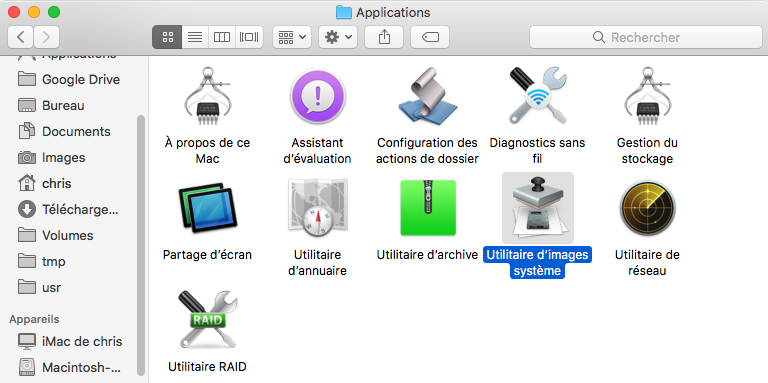Select the Assistant d'évaluation icon
The width and height of the screenshot is (768, 383).
tap(317, 96)
